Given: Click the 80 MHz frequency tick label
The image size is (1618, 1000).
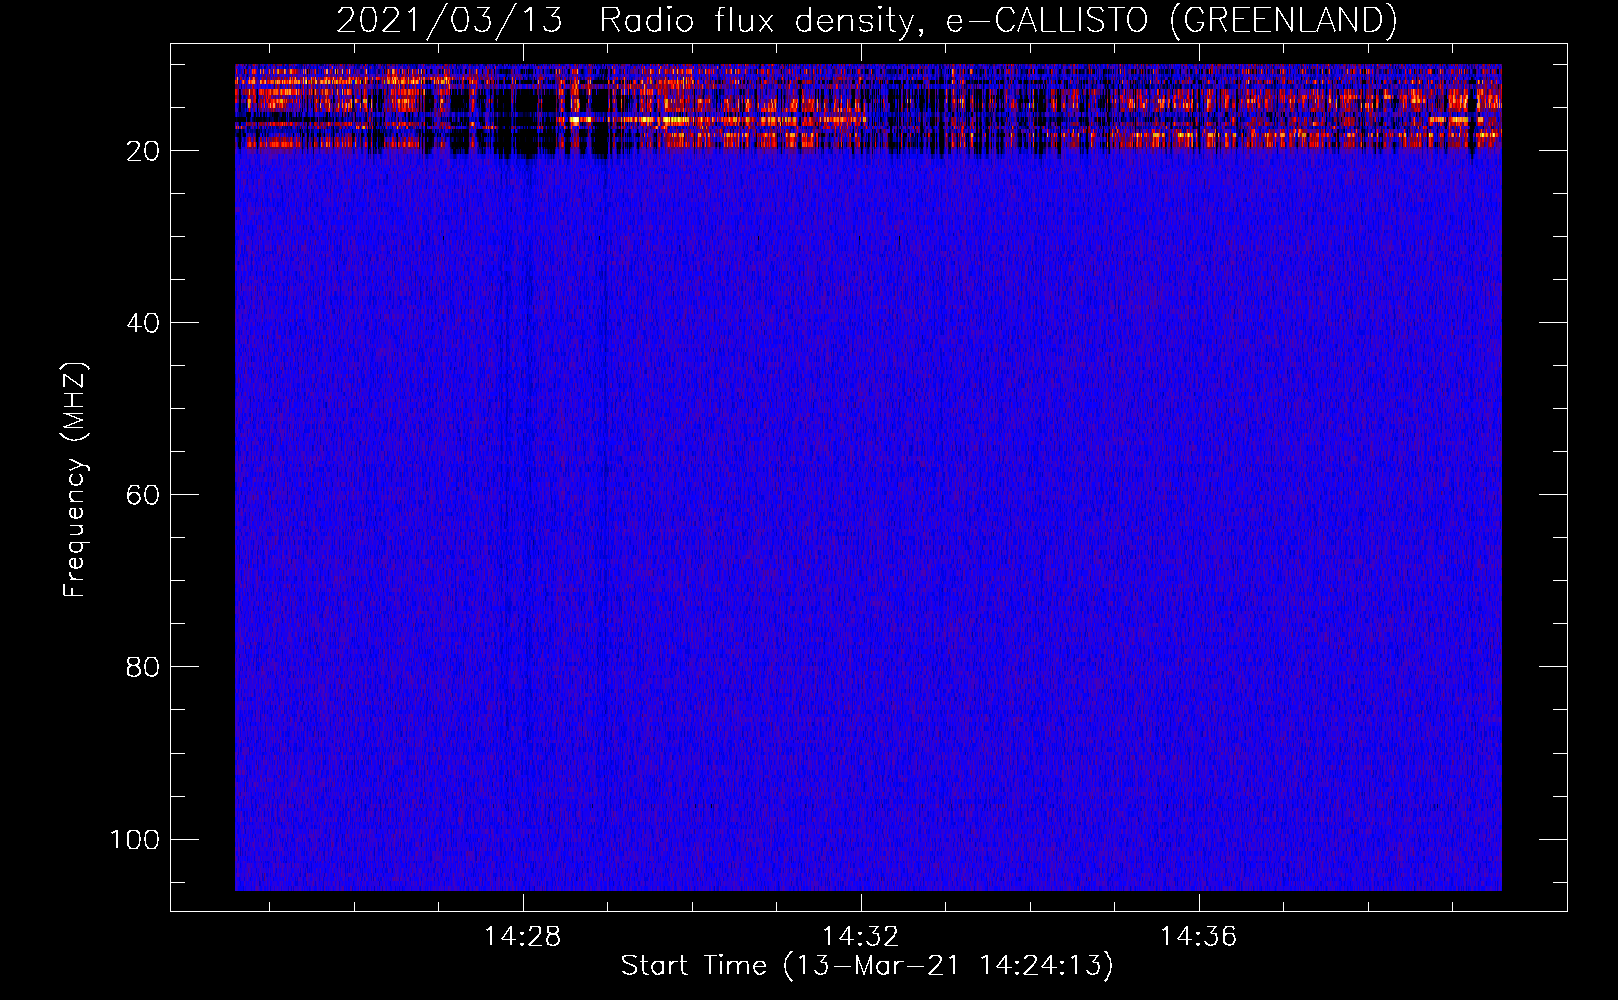Looking at the screenshot, I should point(143,667).
